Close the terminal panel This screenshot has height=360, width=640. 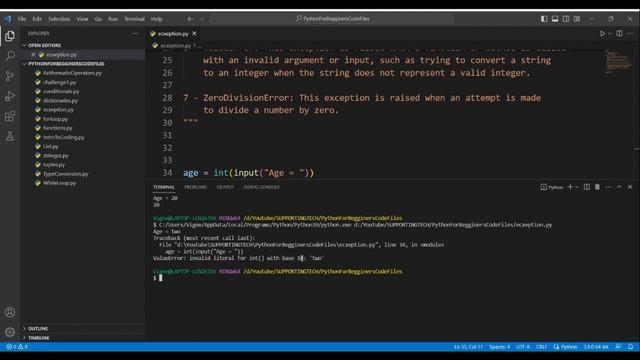630,187
